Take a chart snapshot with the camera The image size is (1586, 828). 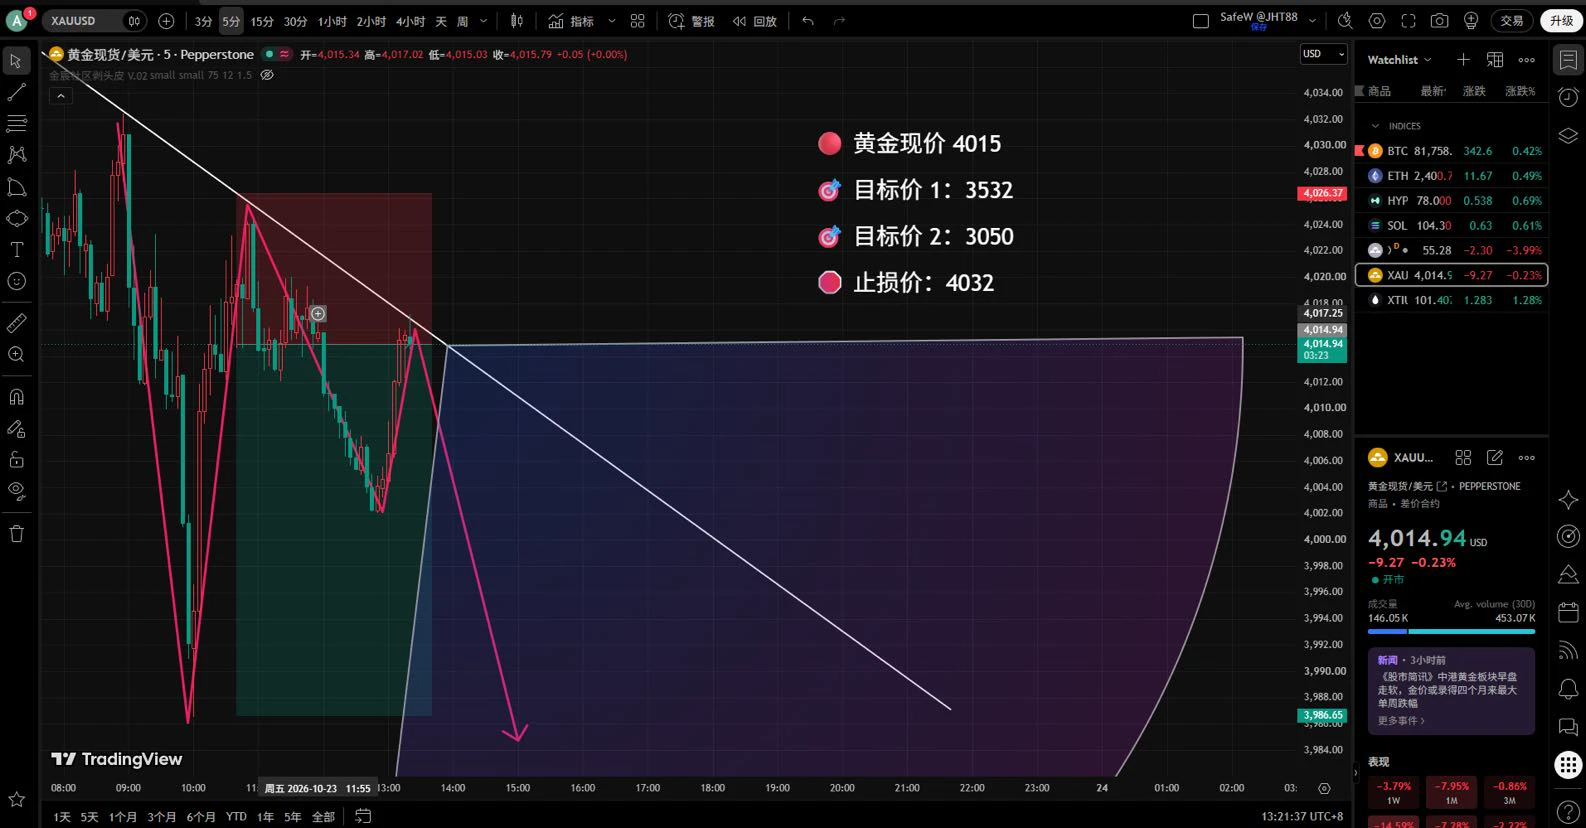pos(1439,21)
